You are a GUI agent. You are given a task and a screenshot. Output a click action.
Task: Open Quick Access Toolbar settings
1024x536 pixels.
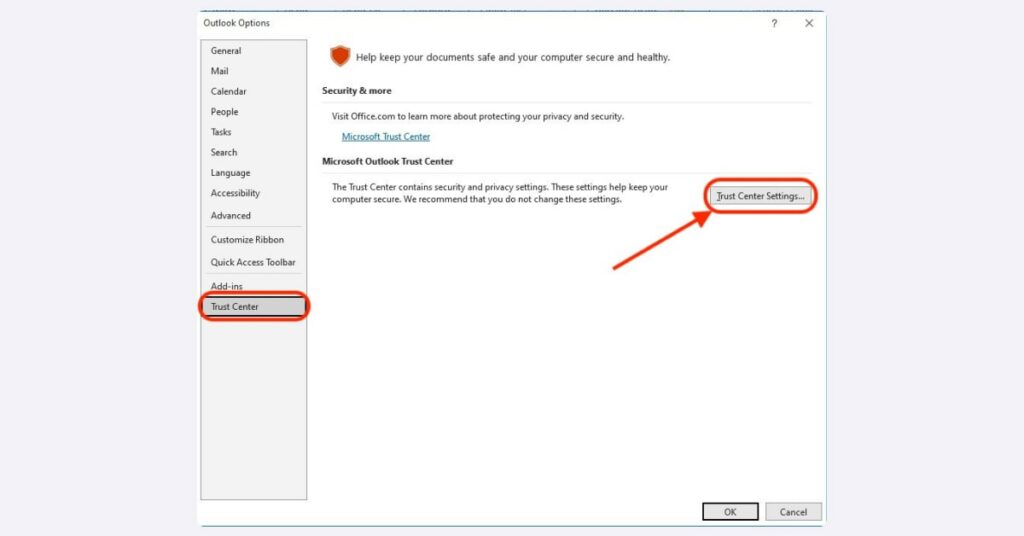pos(253,263)
